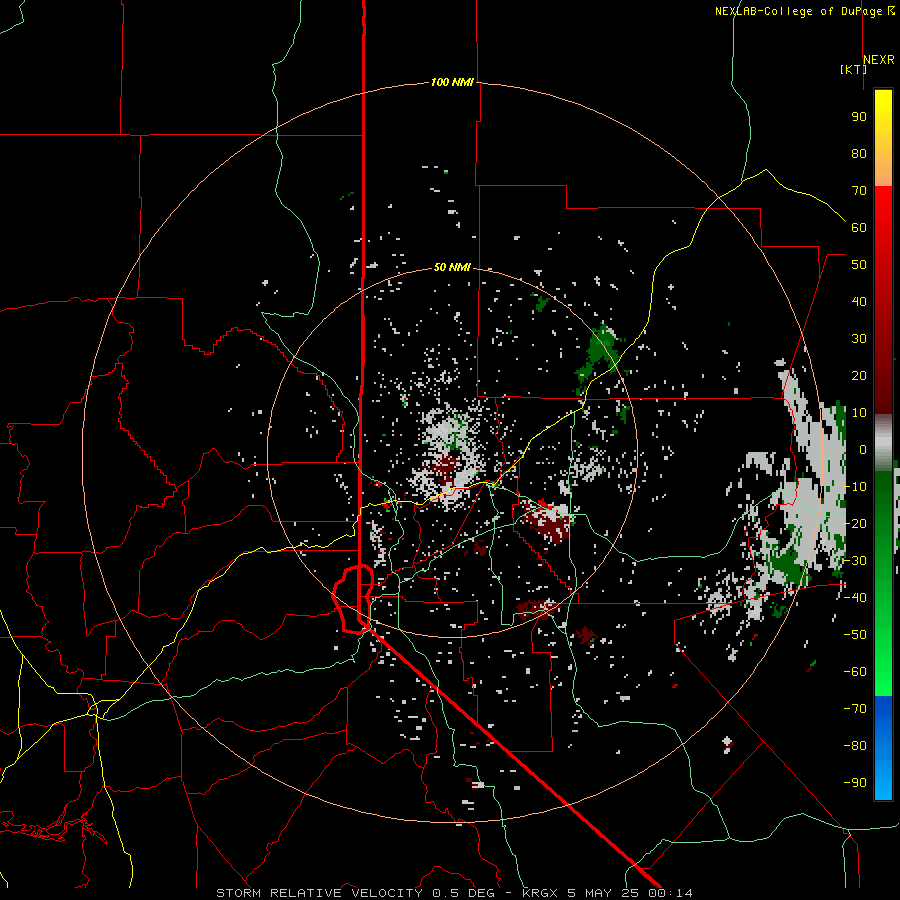Click the 40 value on the velocity scale
The height and width of the screenshot is (900, 900).
pos(859,301)
